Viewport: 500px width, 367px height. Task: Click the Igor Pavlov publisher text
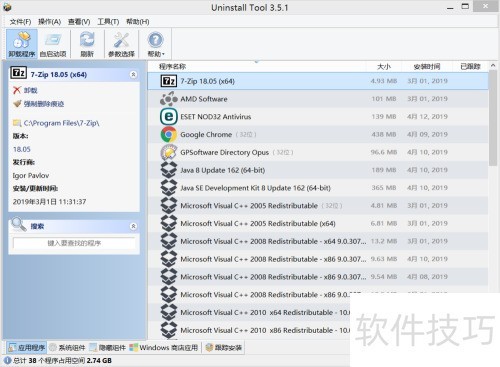pyautogui.click(x=31, y=176)
